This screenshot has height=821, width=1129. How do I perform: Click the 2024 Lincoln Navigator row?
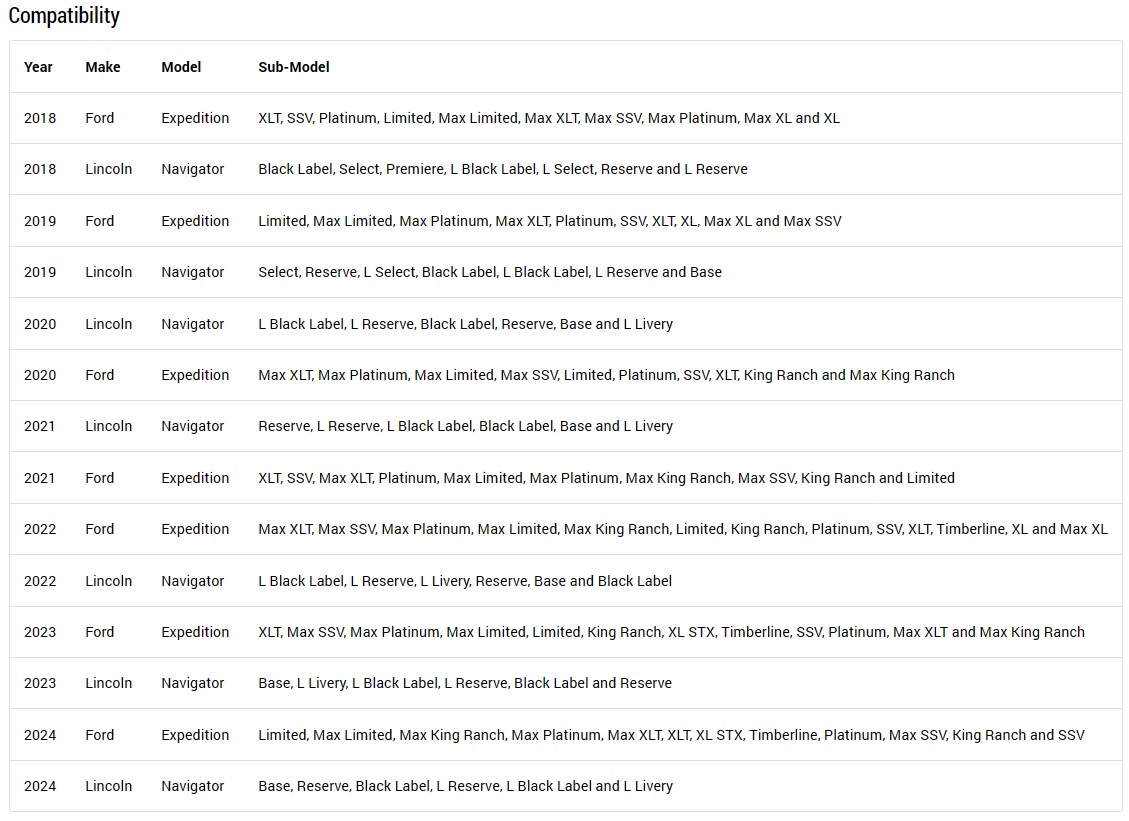coord(565,786)
